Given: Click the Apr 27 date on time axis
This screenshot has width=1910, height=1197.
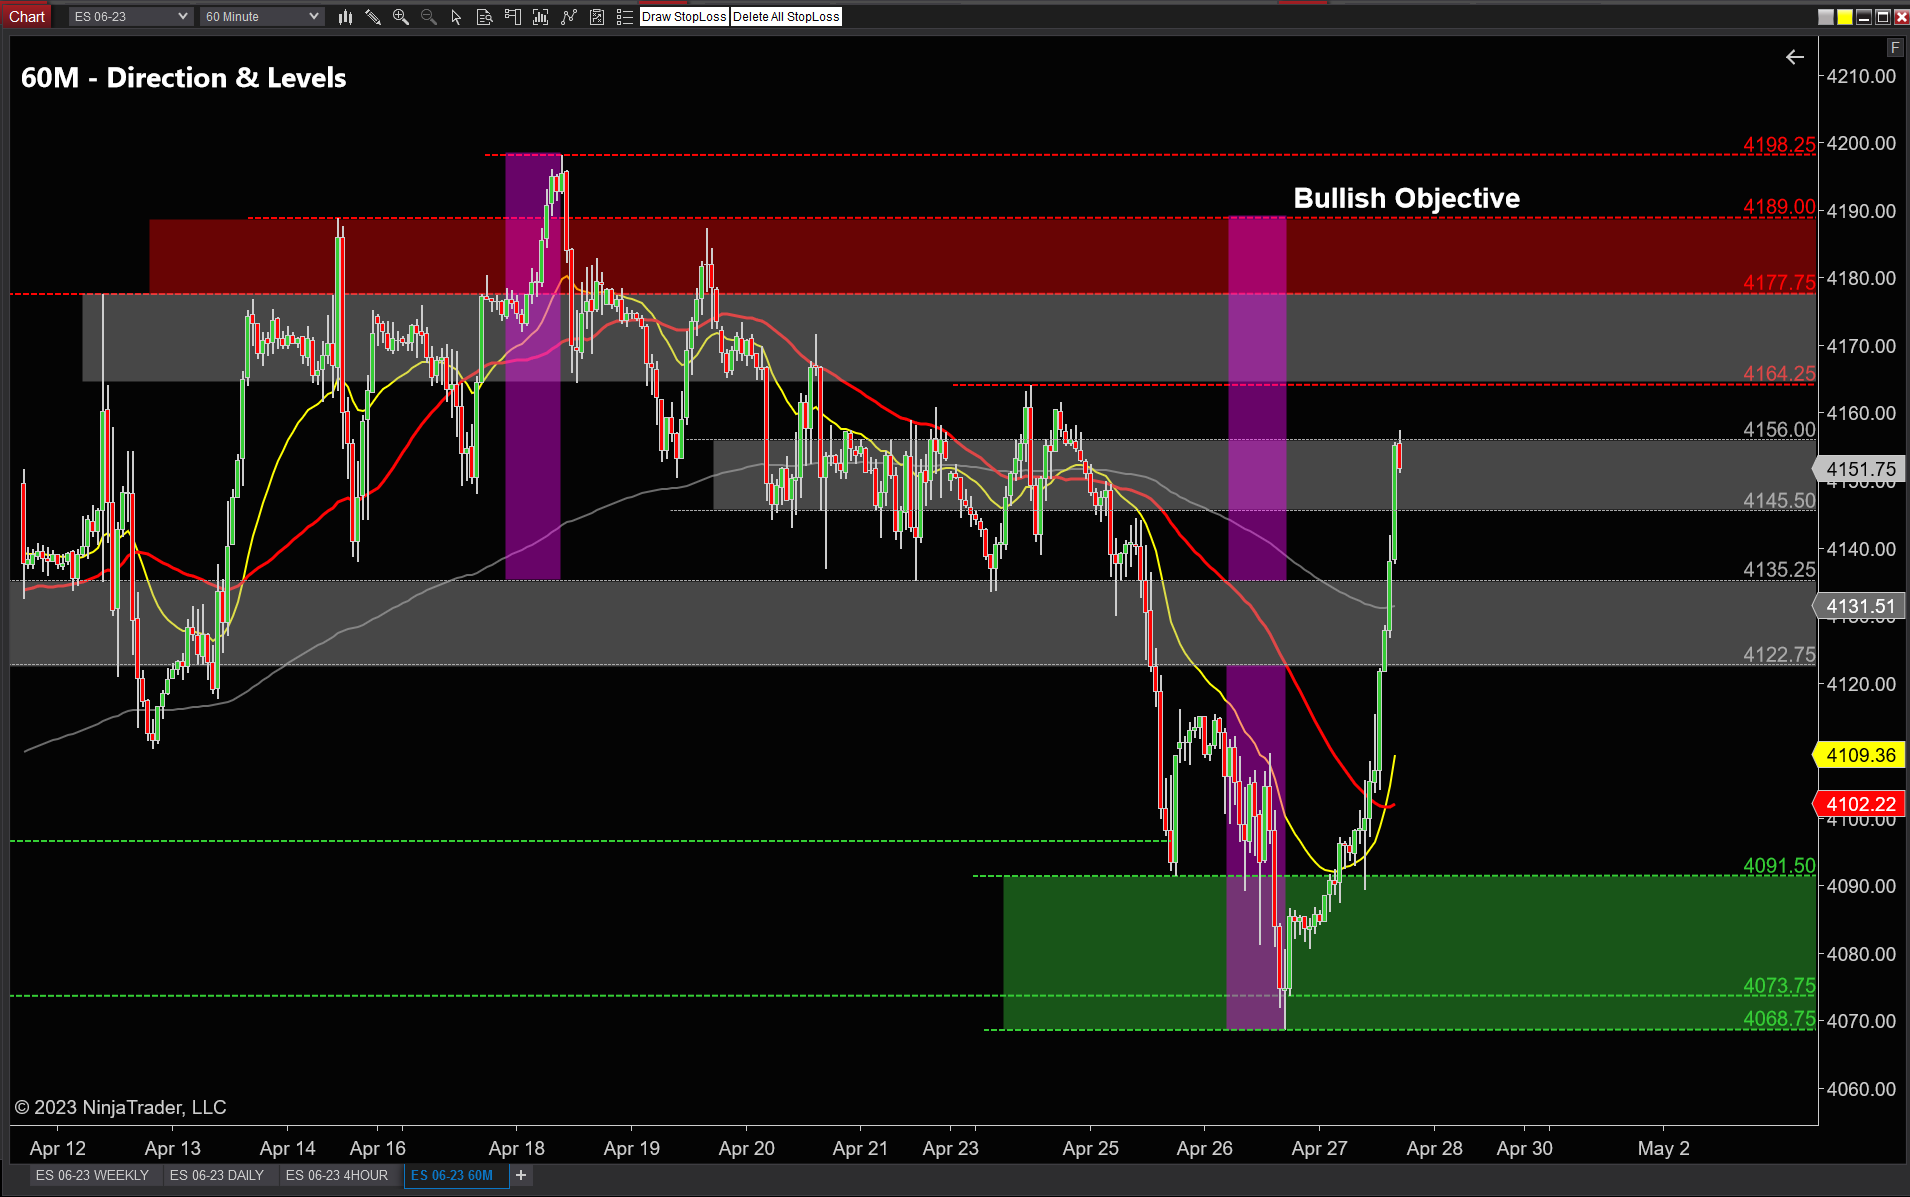Looking at the screenshot, I should (x=1319, y=1148).
